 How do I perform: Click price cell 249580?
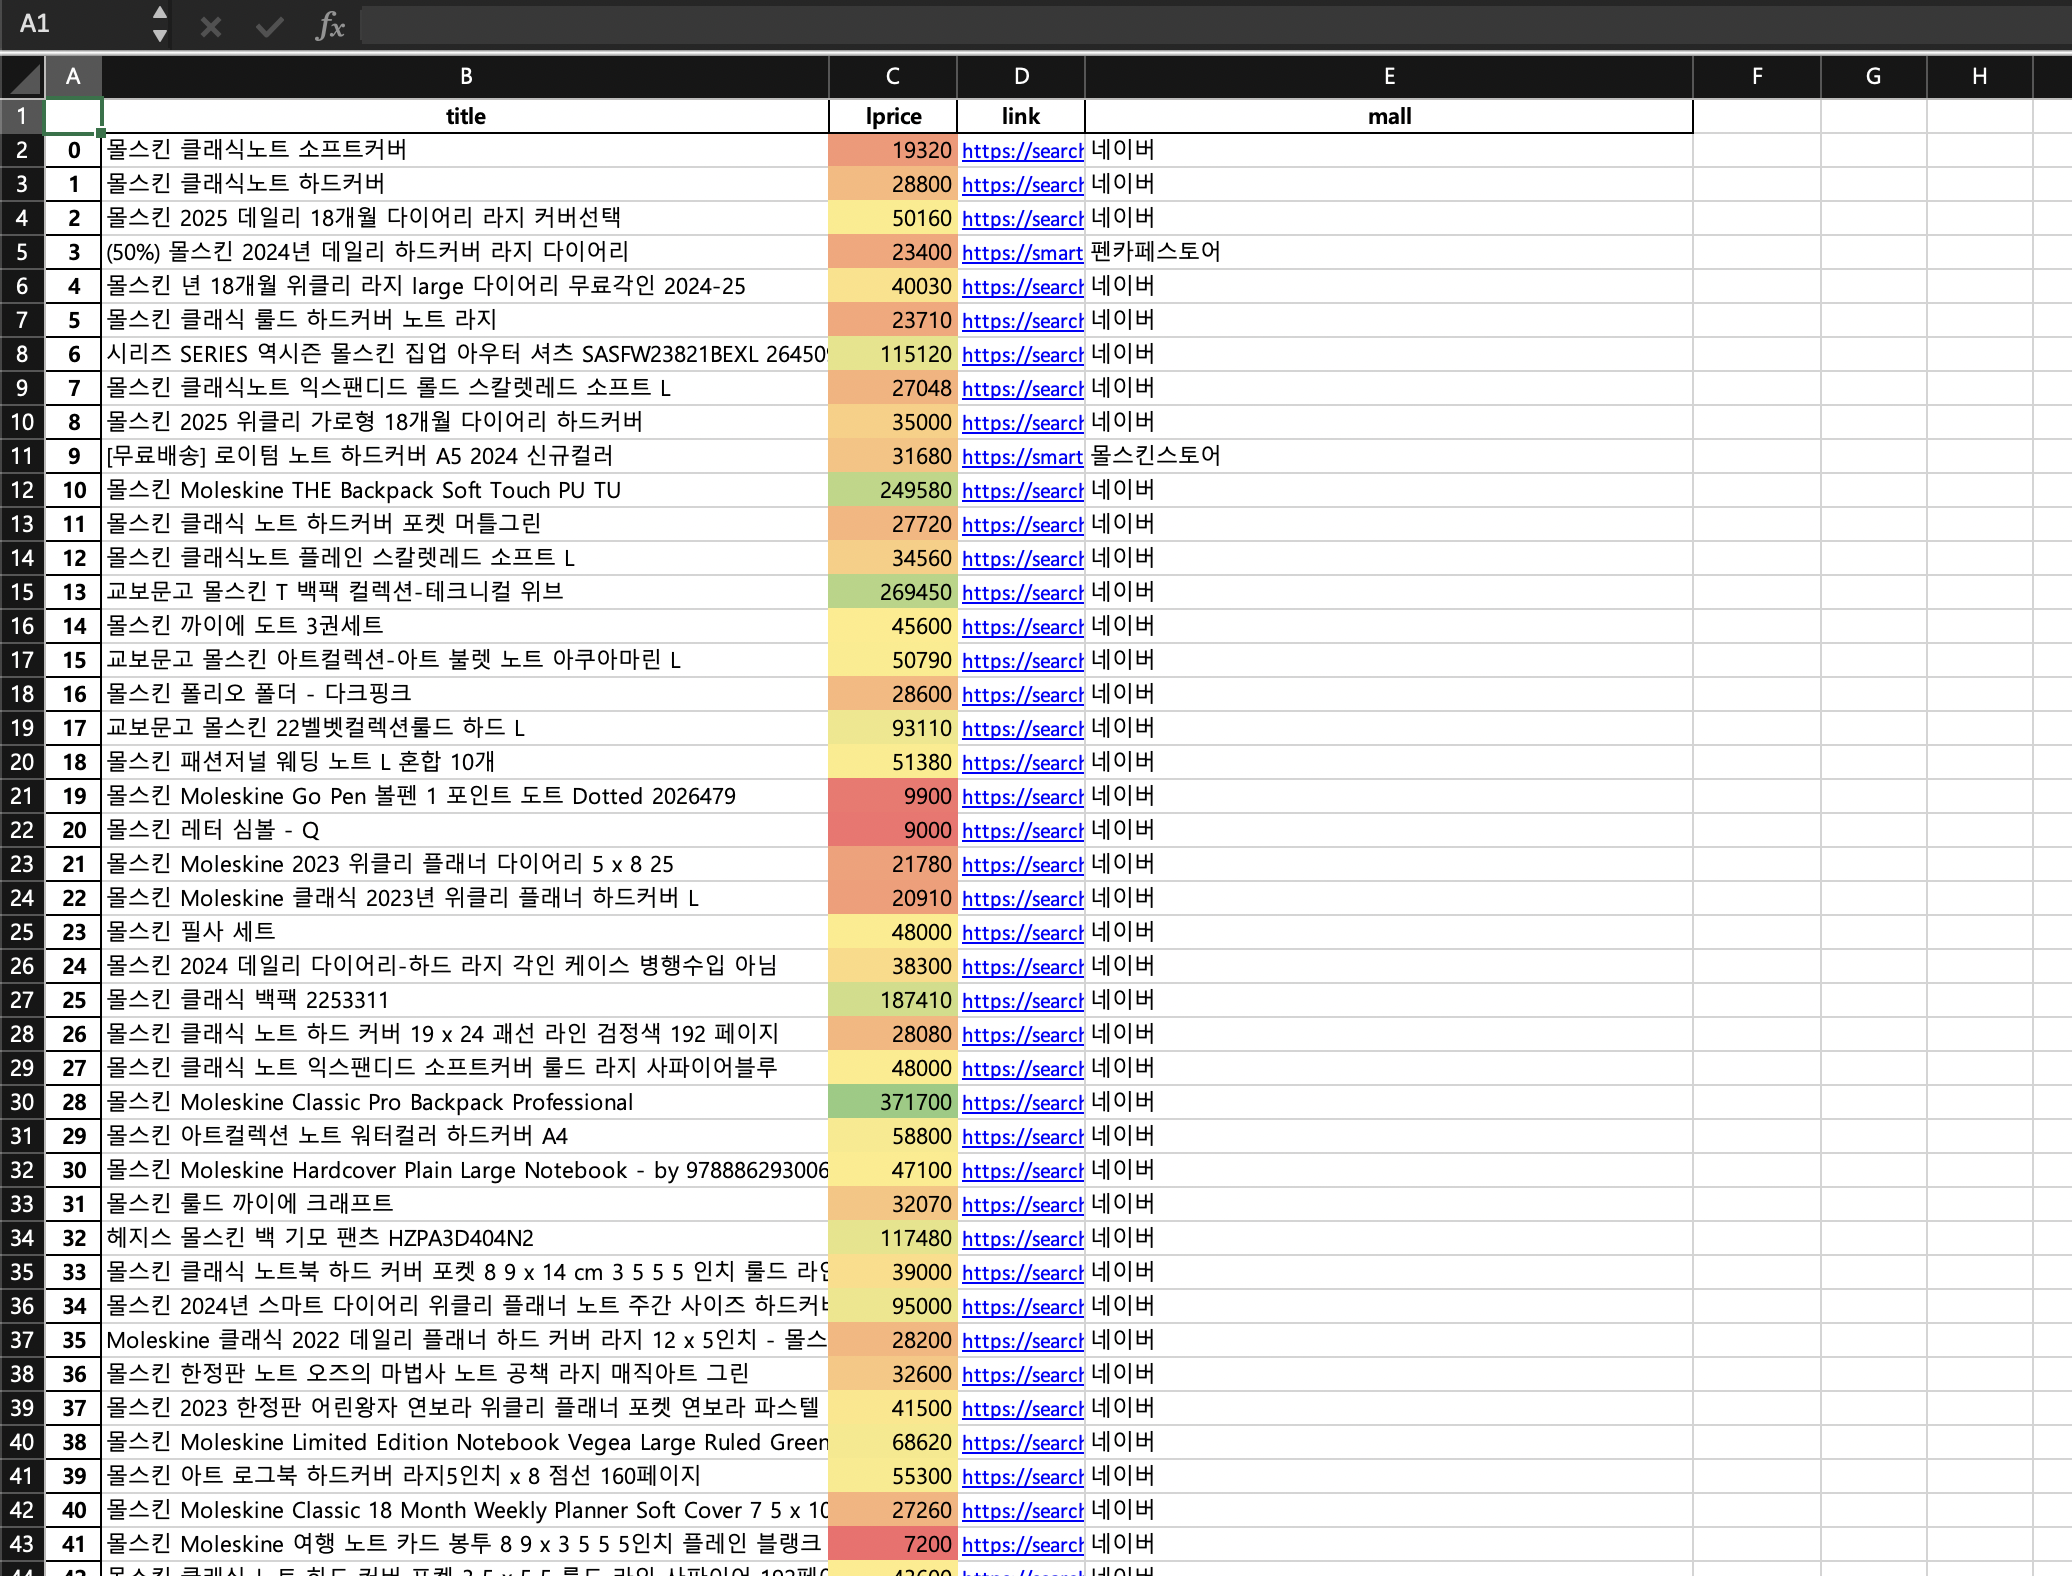892,490
